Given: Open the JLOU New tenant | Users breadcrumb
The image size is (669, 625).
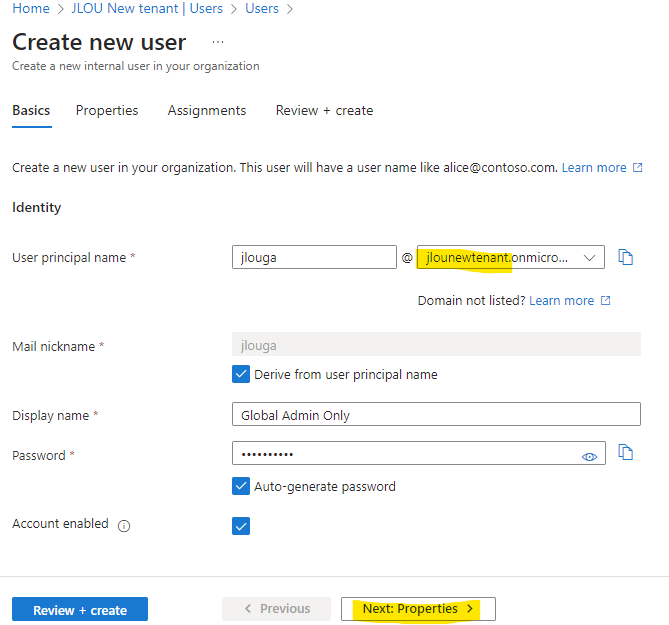Looking at the screenshot, I should point(147,9).
